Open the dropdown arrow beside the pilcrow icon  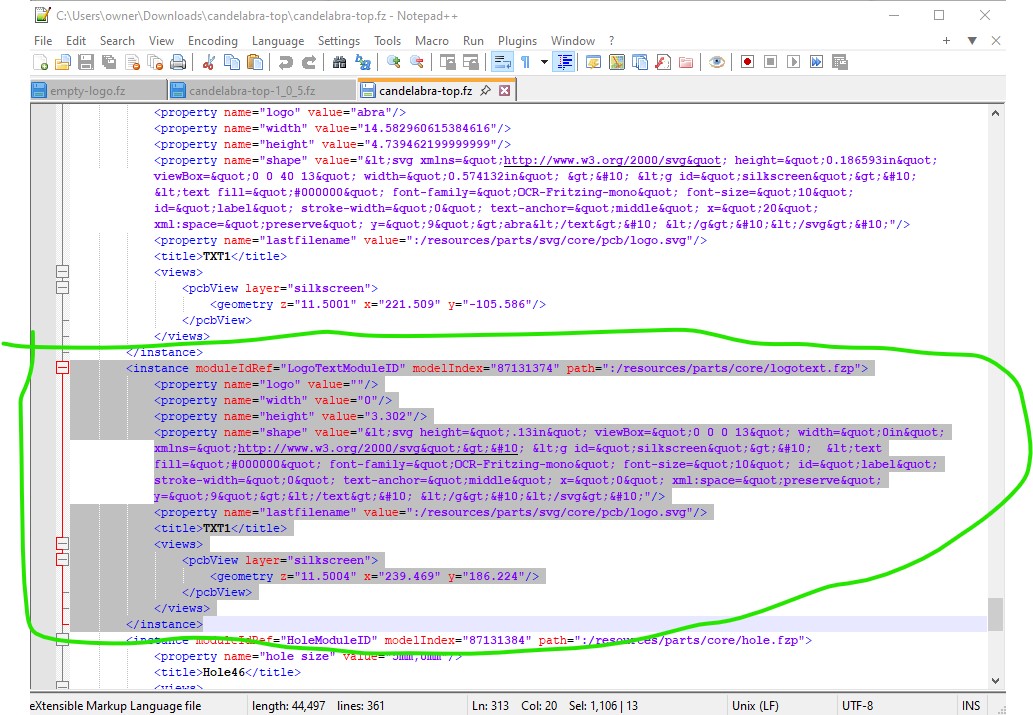point(544,62)
